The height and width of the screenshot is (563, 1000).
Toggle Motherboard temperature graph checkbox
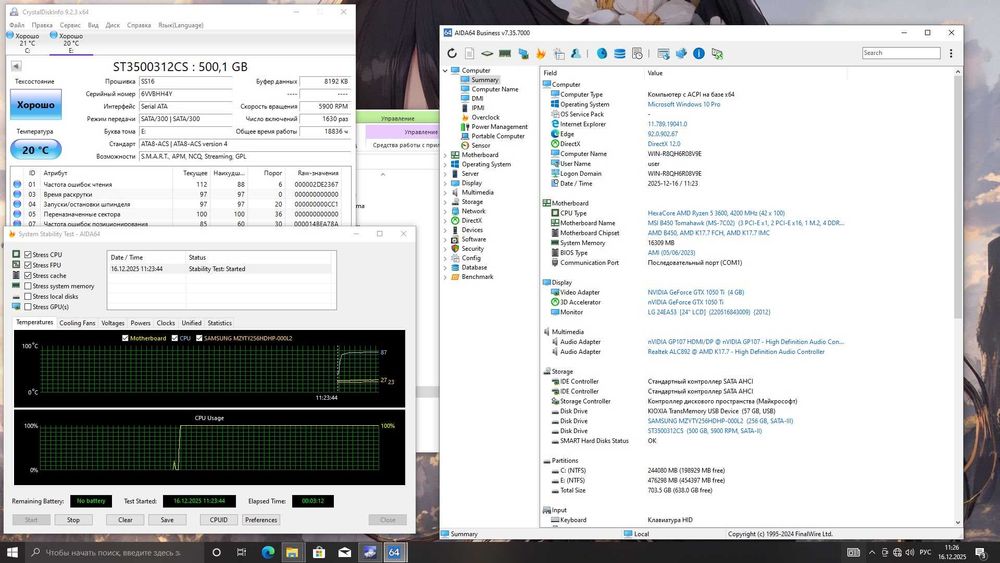click(x=125, y=338)
